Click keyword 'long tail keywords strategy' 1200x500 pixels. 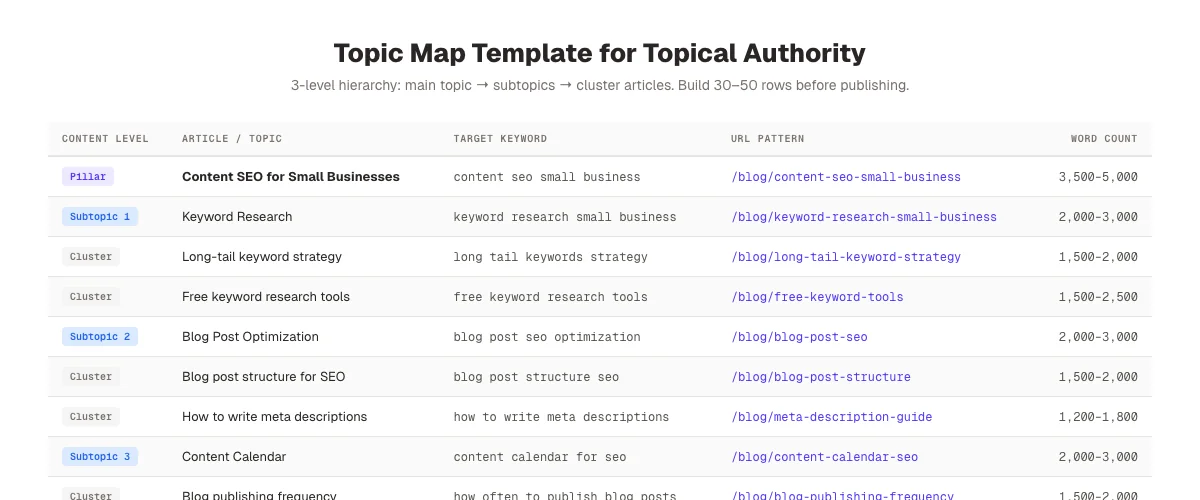pyautogui.click(x=550, y=257)
